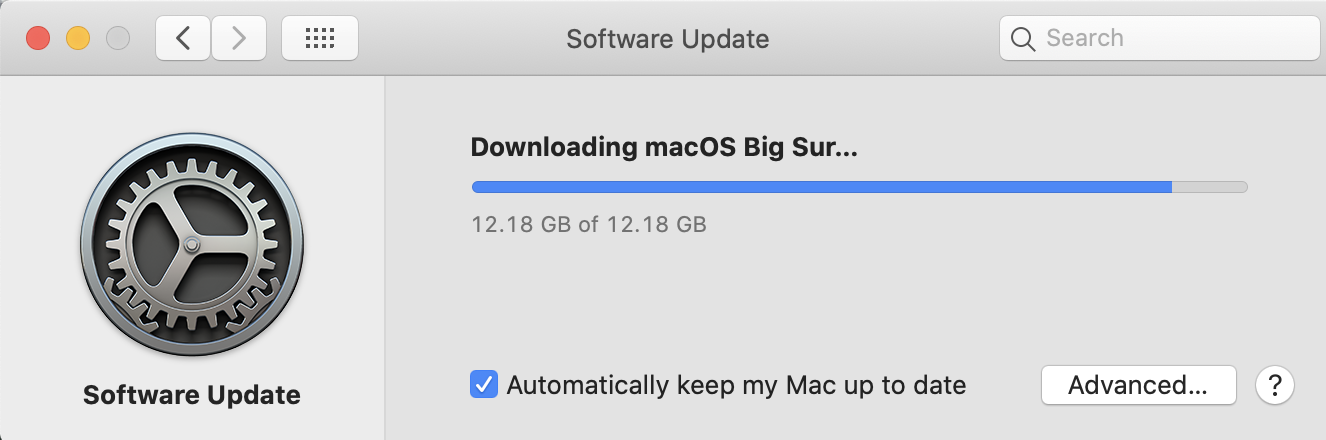The image size is (1326, 440).
Task: Click the blue filled part of the download bar
Action: (x=820, y=187)
